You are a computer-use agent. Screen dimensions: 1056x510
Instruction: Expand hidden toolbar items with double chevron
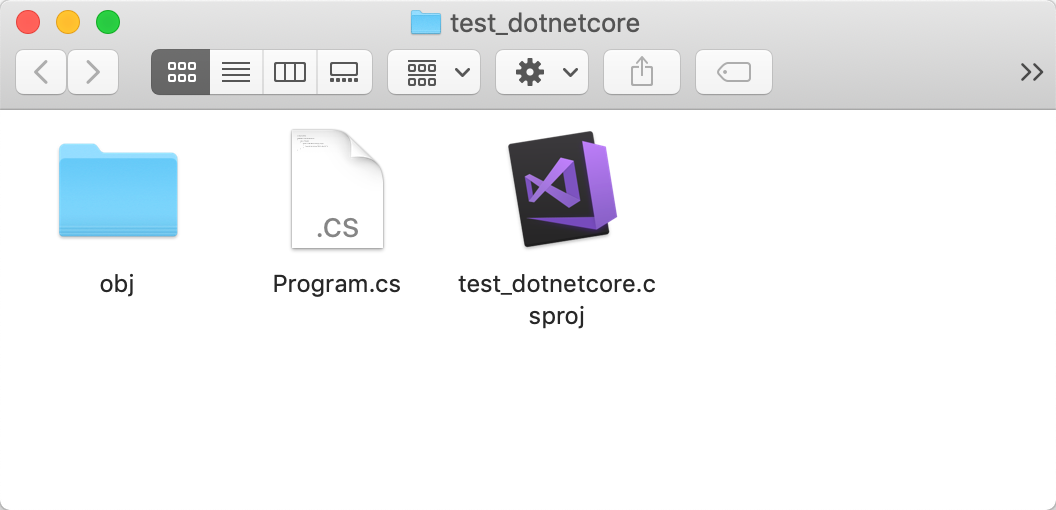click(1031, 72)
